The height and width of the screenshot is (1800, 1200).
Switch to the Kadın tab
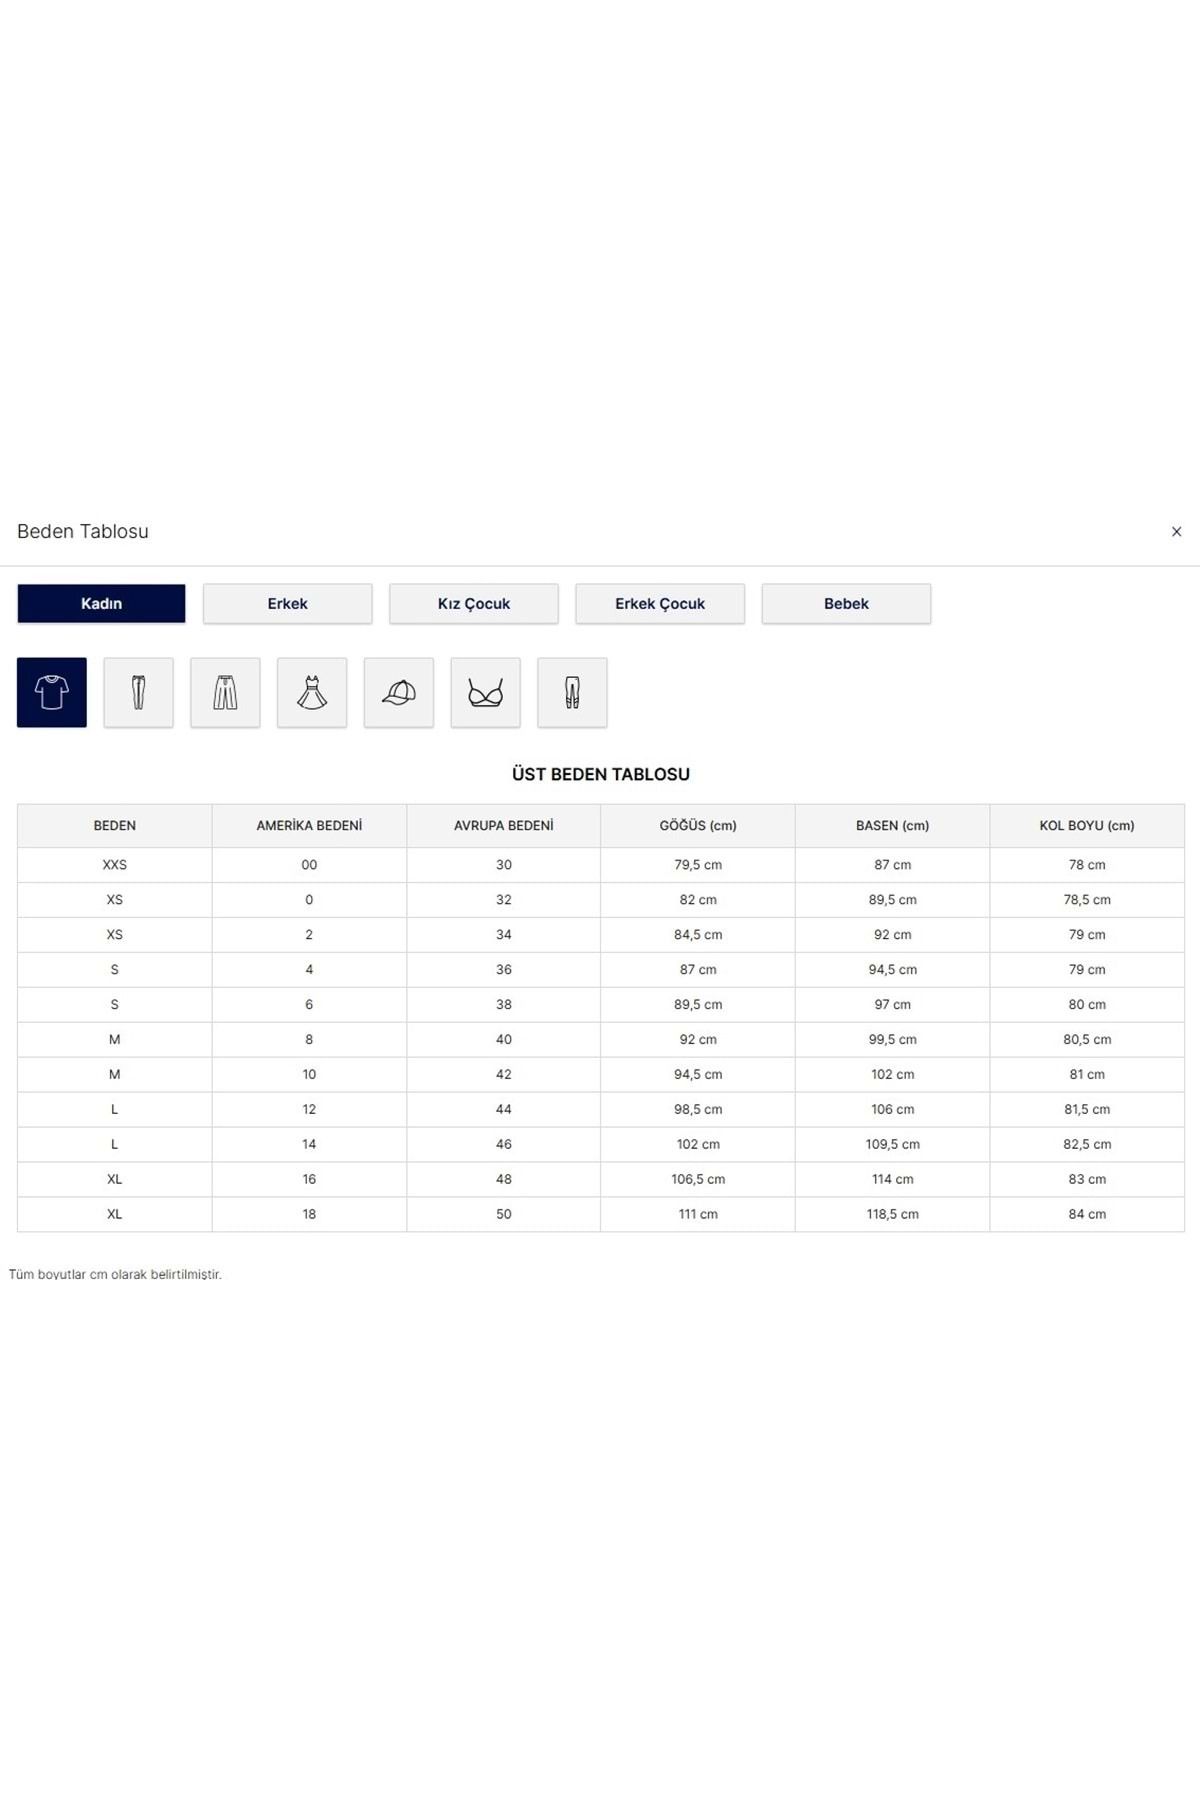101,603
